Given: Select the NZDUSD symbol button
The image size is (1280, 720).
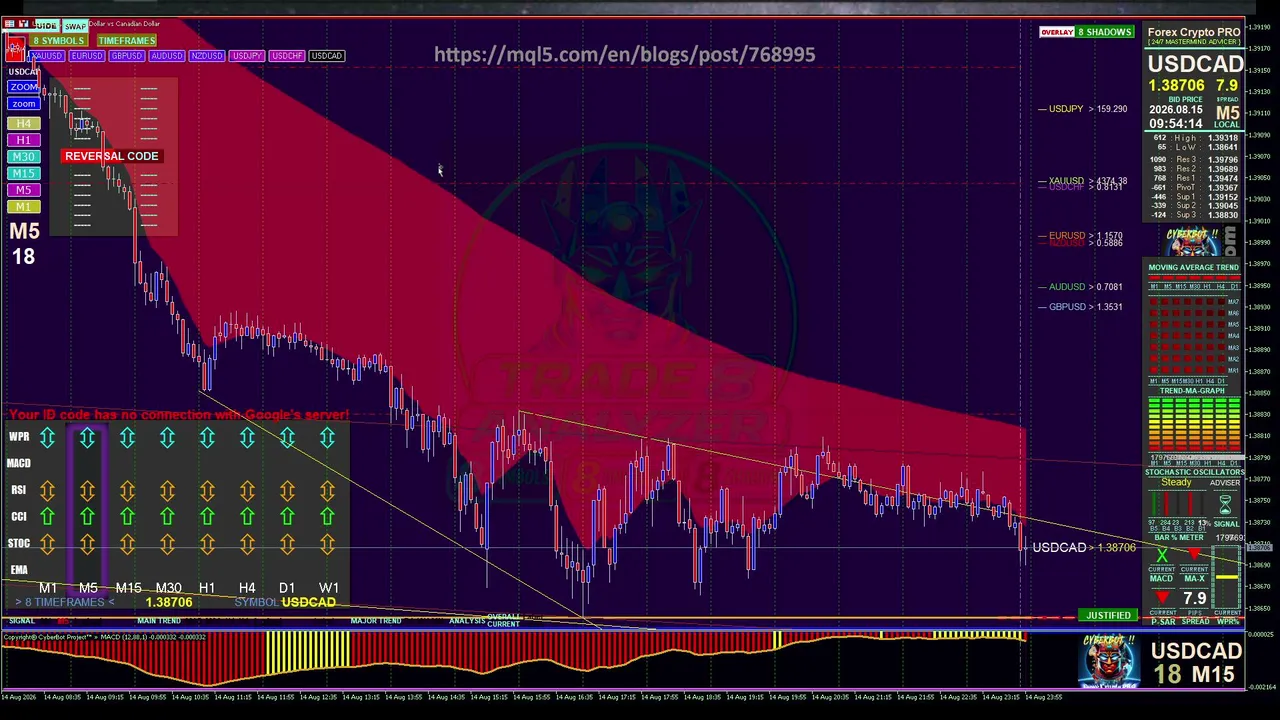Looking at the screenshot, I should (x=207, y=56).
